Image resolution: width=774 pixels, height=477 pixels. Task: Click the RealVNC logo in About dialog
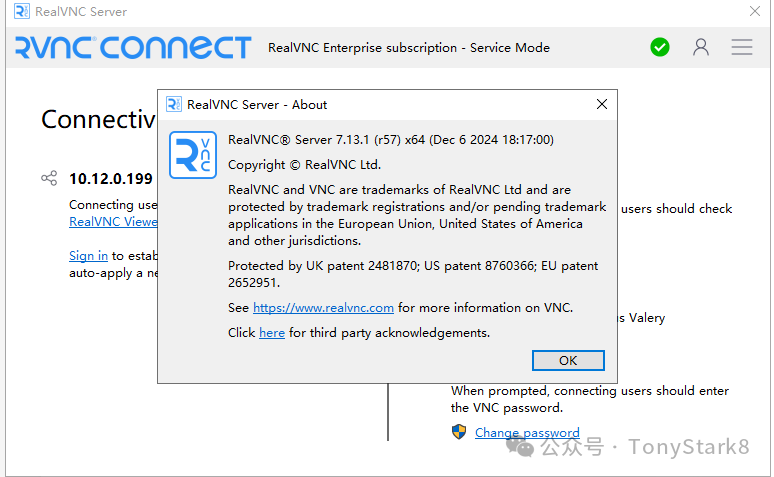tap(193, 155)
